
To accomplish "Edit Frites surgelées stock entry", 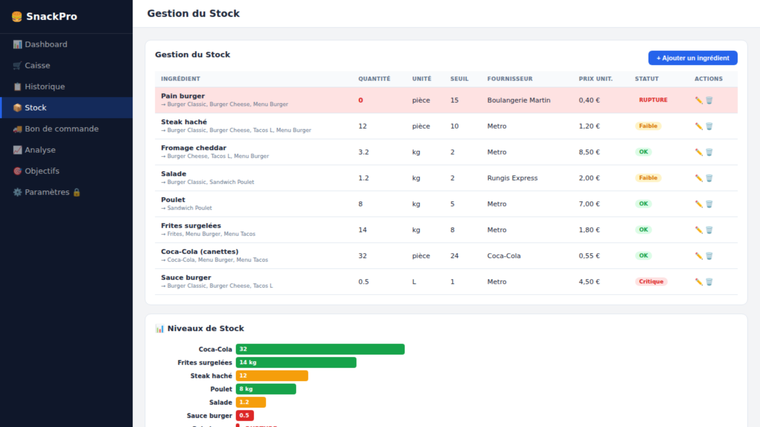I will [x=698, y=230].
